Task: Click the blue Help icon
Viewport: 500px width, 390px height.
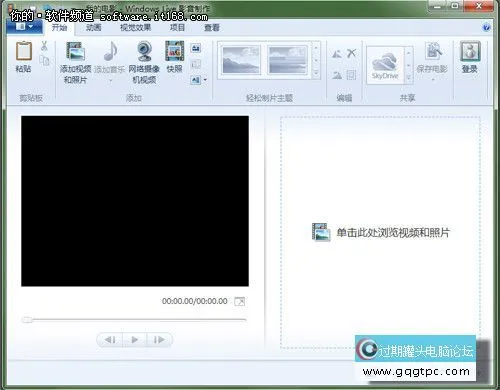Action: (486, 28)
